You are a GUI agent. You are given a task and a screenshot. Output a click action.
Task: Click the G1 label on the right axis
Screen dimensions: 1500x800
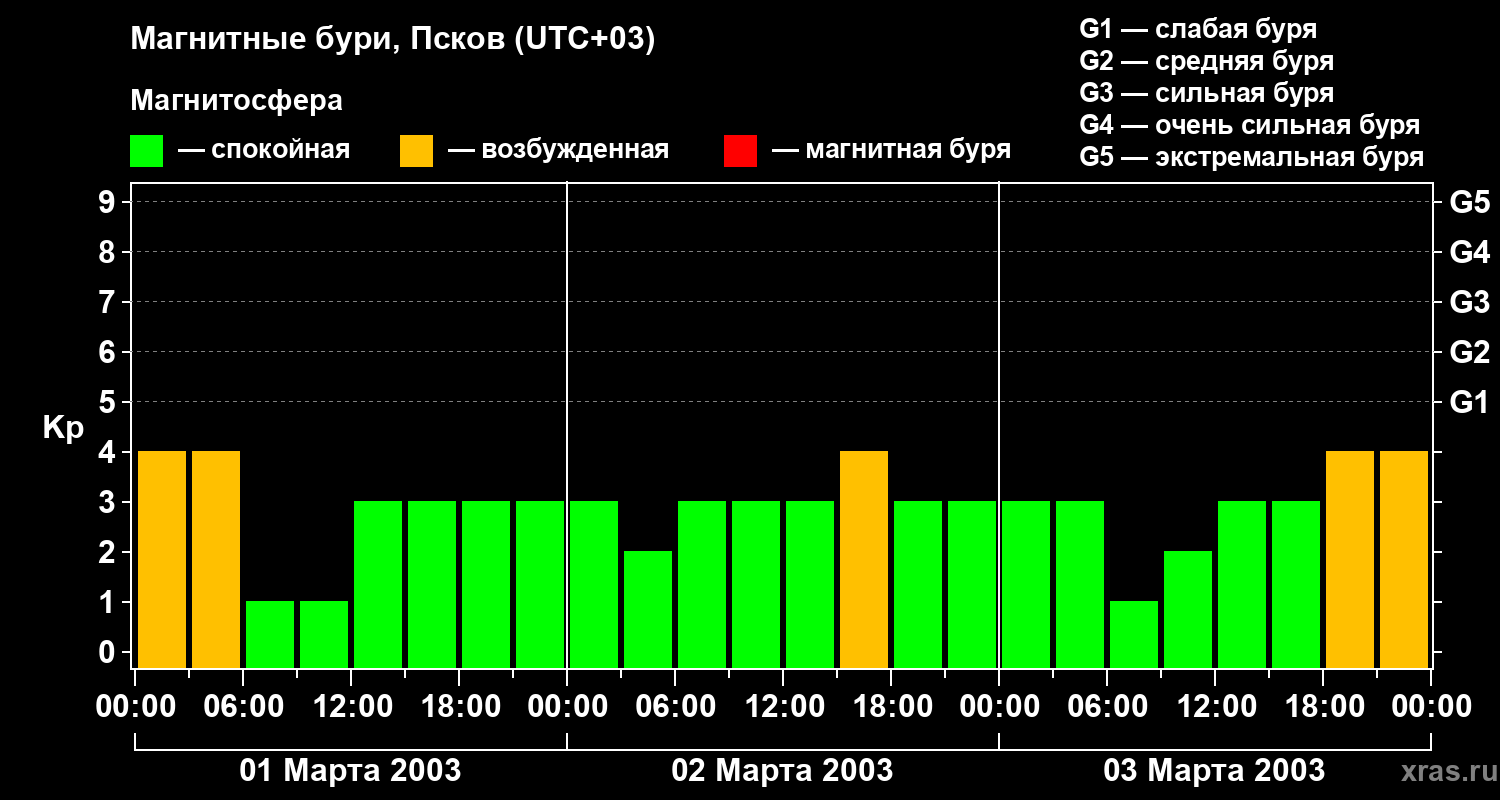1469,403
